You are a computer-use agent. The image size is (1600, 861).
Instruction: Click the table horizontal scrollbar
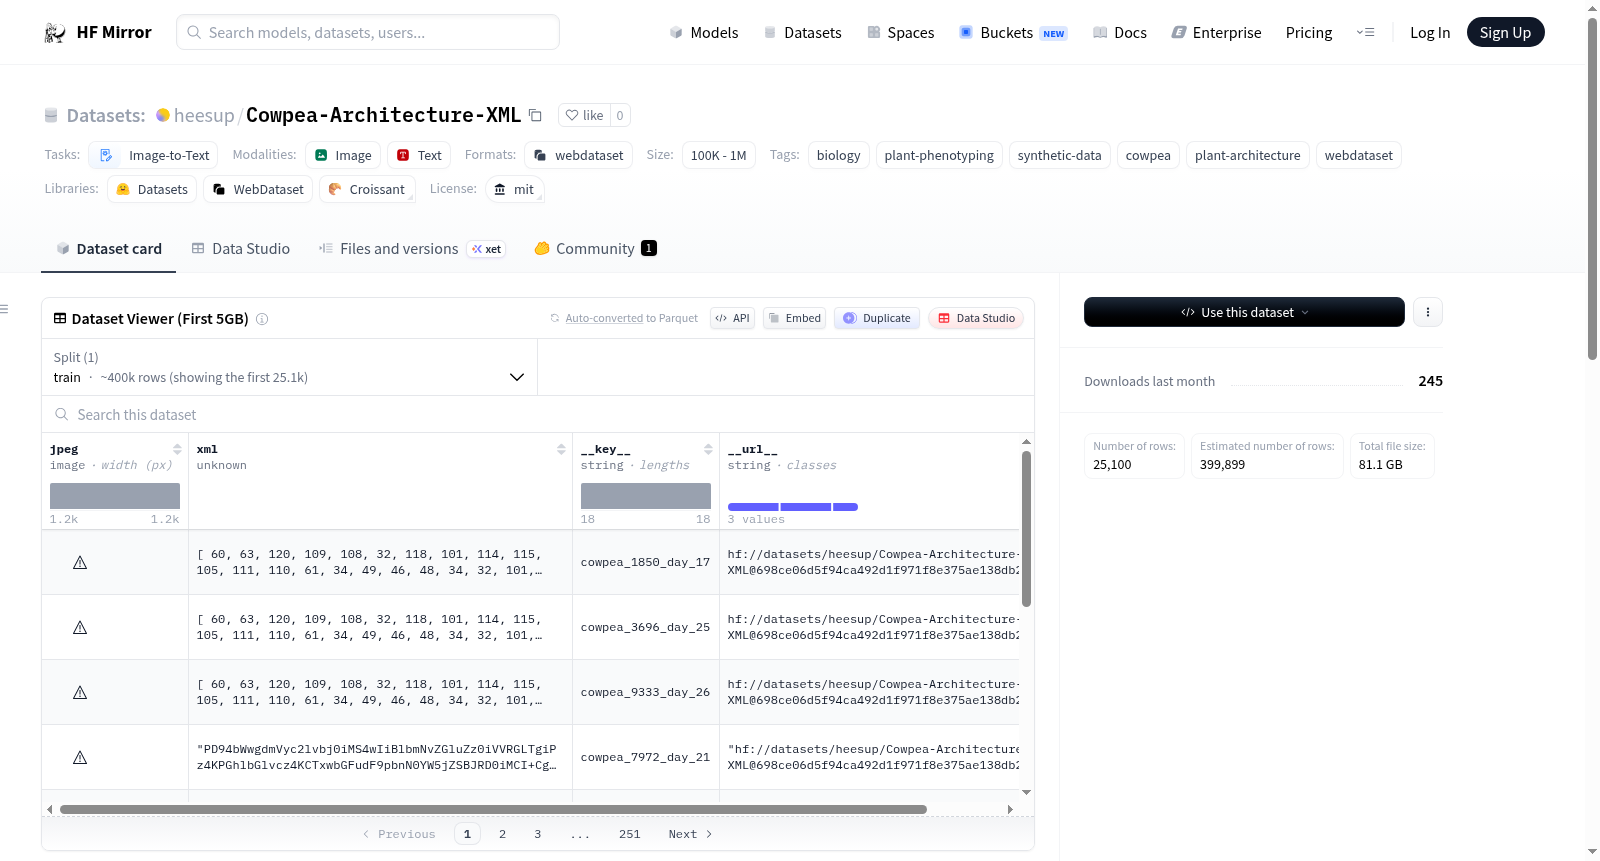pyautogui.click(x=493, y=809)
